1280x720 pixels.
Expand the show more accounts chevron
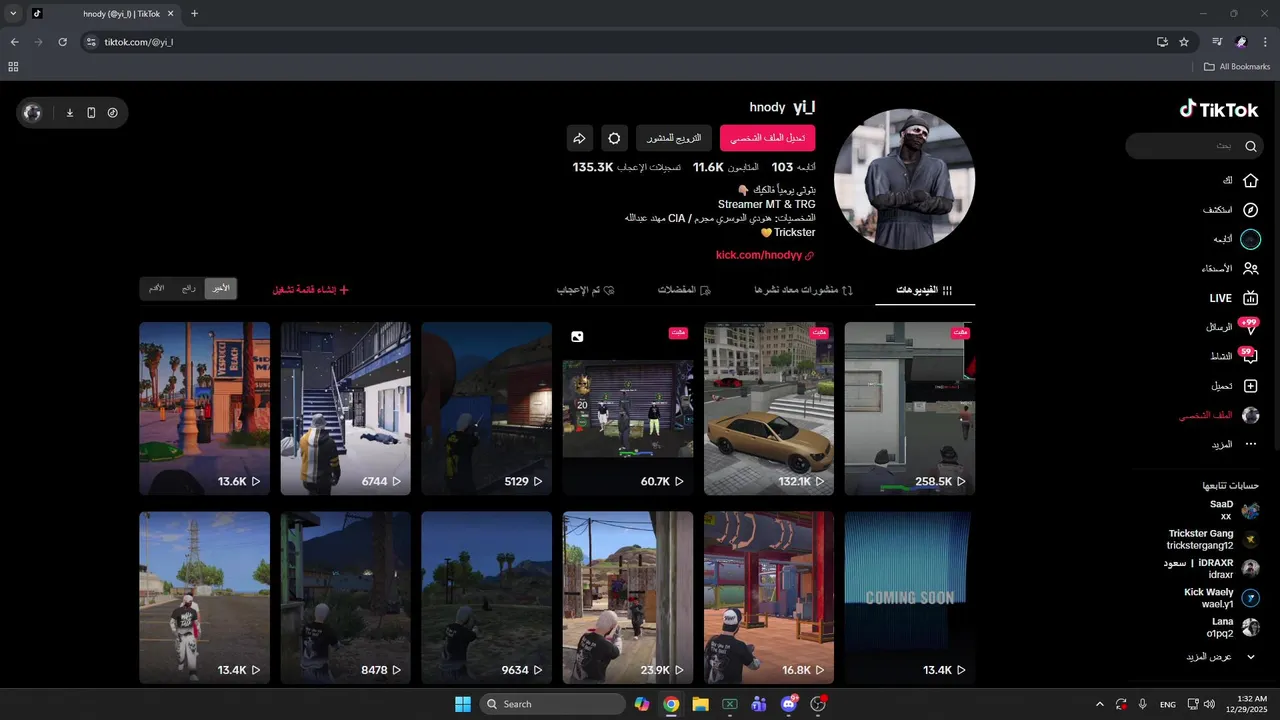(x=1250, y=657)
